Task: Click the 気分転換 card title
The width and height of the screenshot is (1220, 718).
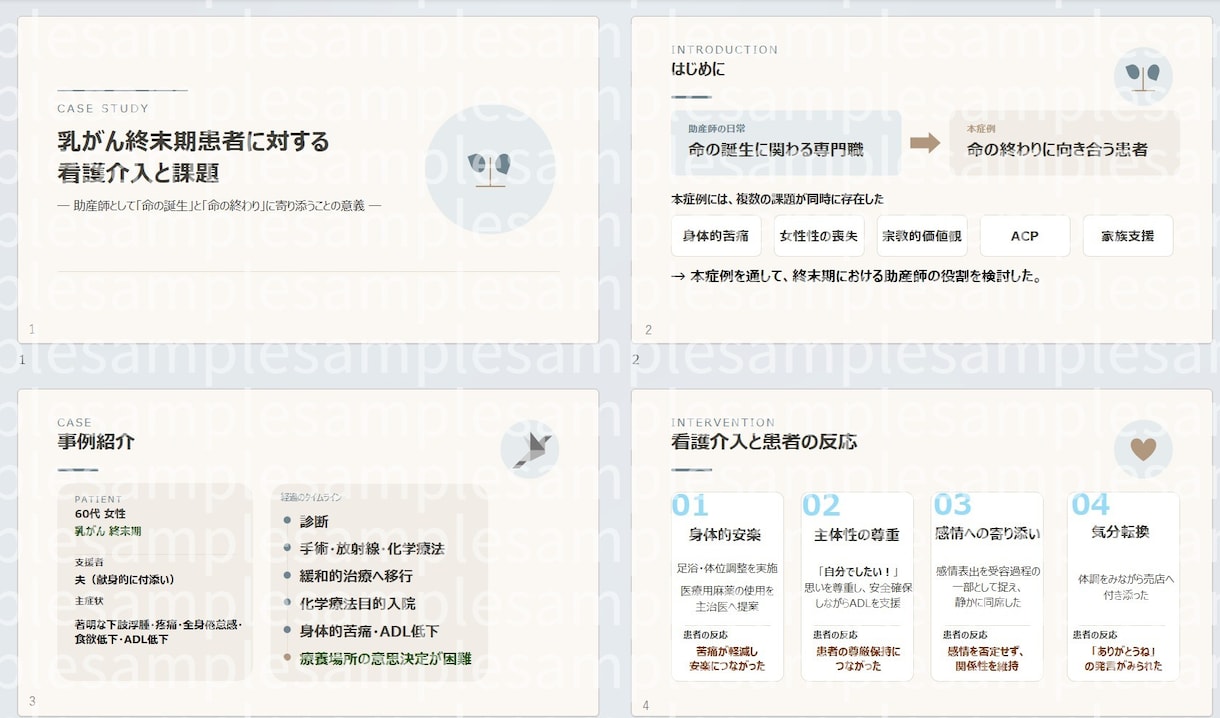Action: (x=1120, y=533)
